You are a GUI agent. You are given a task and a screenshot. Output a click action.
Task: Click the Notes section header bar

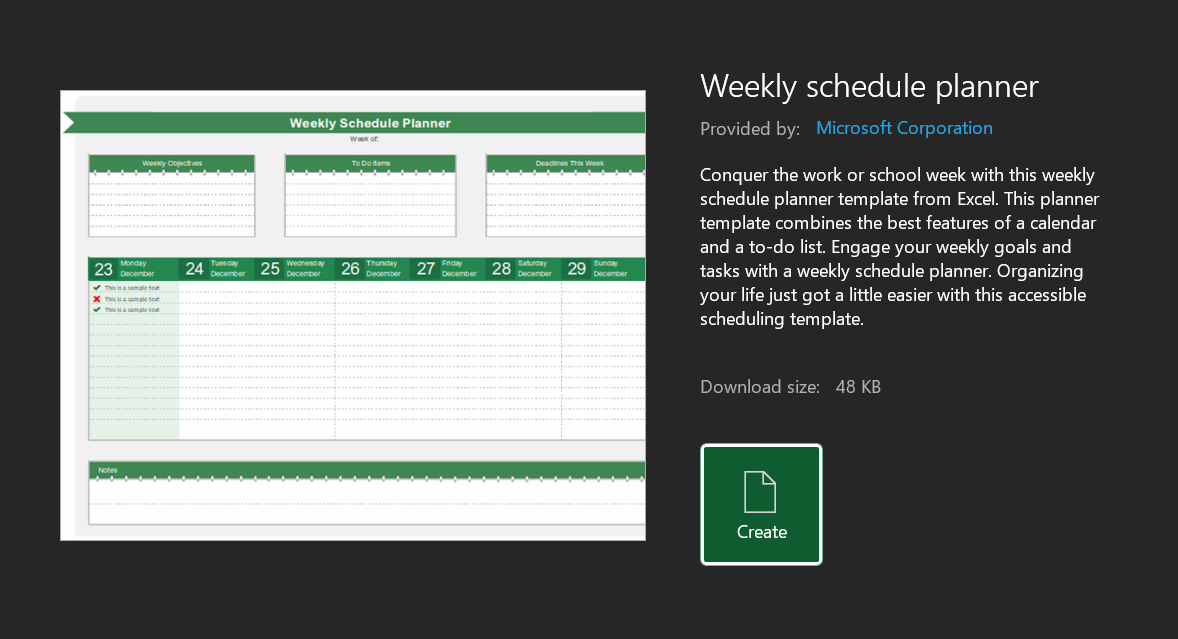pos(365,469)
